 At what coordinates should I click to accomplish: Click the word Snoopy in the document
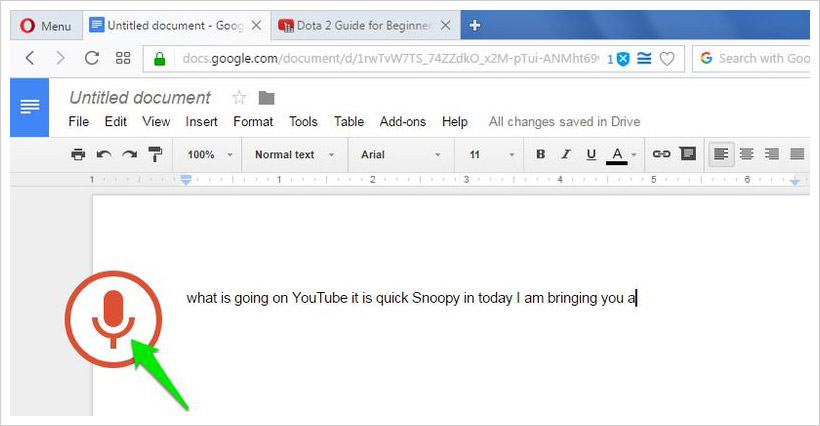click(436, 298)
